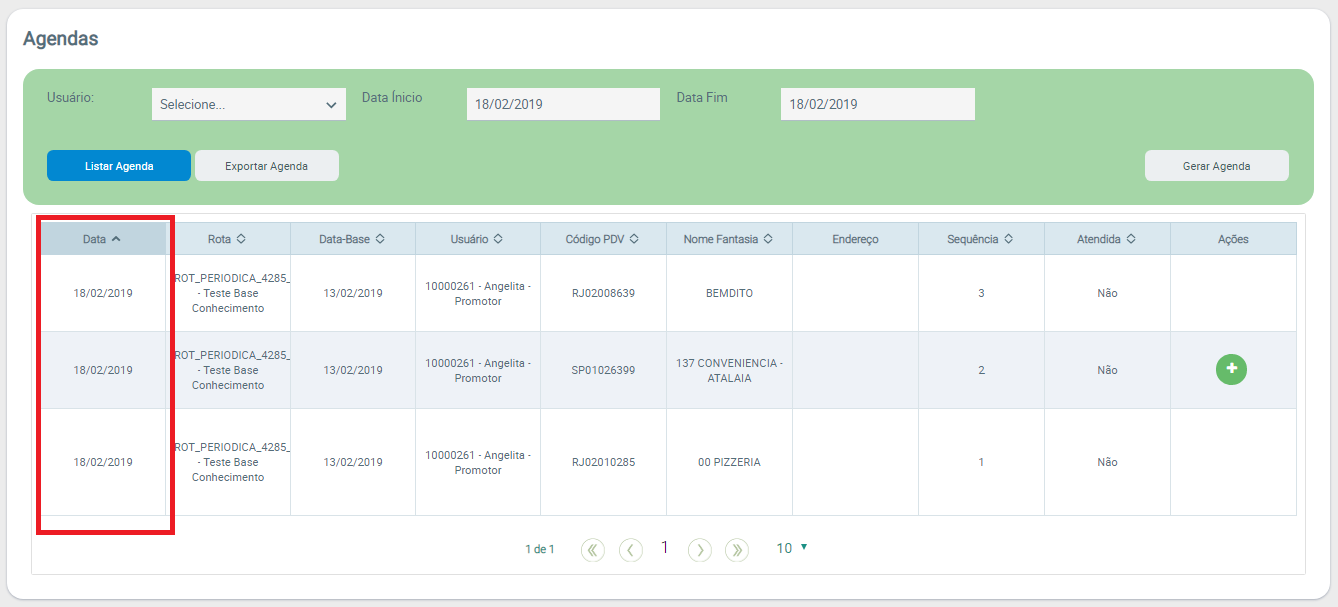Click Exportar Agenda button
1338x607 pixels.
tap(266, 166)
